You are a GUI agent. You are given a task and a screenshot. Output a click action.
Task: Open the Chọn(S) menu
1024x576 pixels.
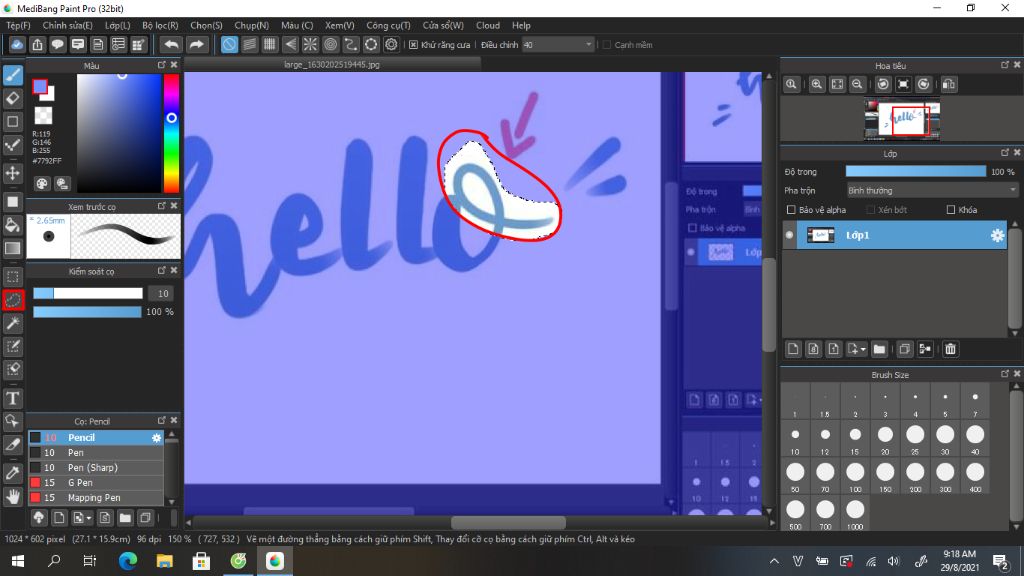(x=206, y=25)
